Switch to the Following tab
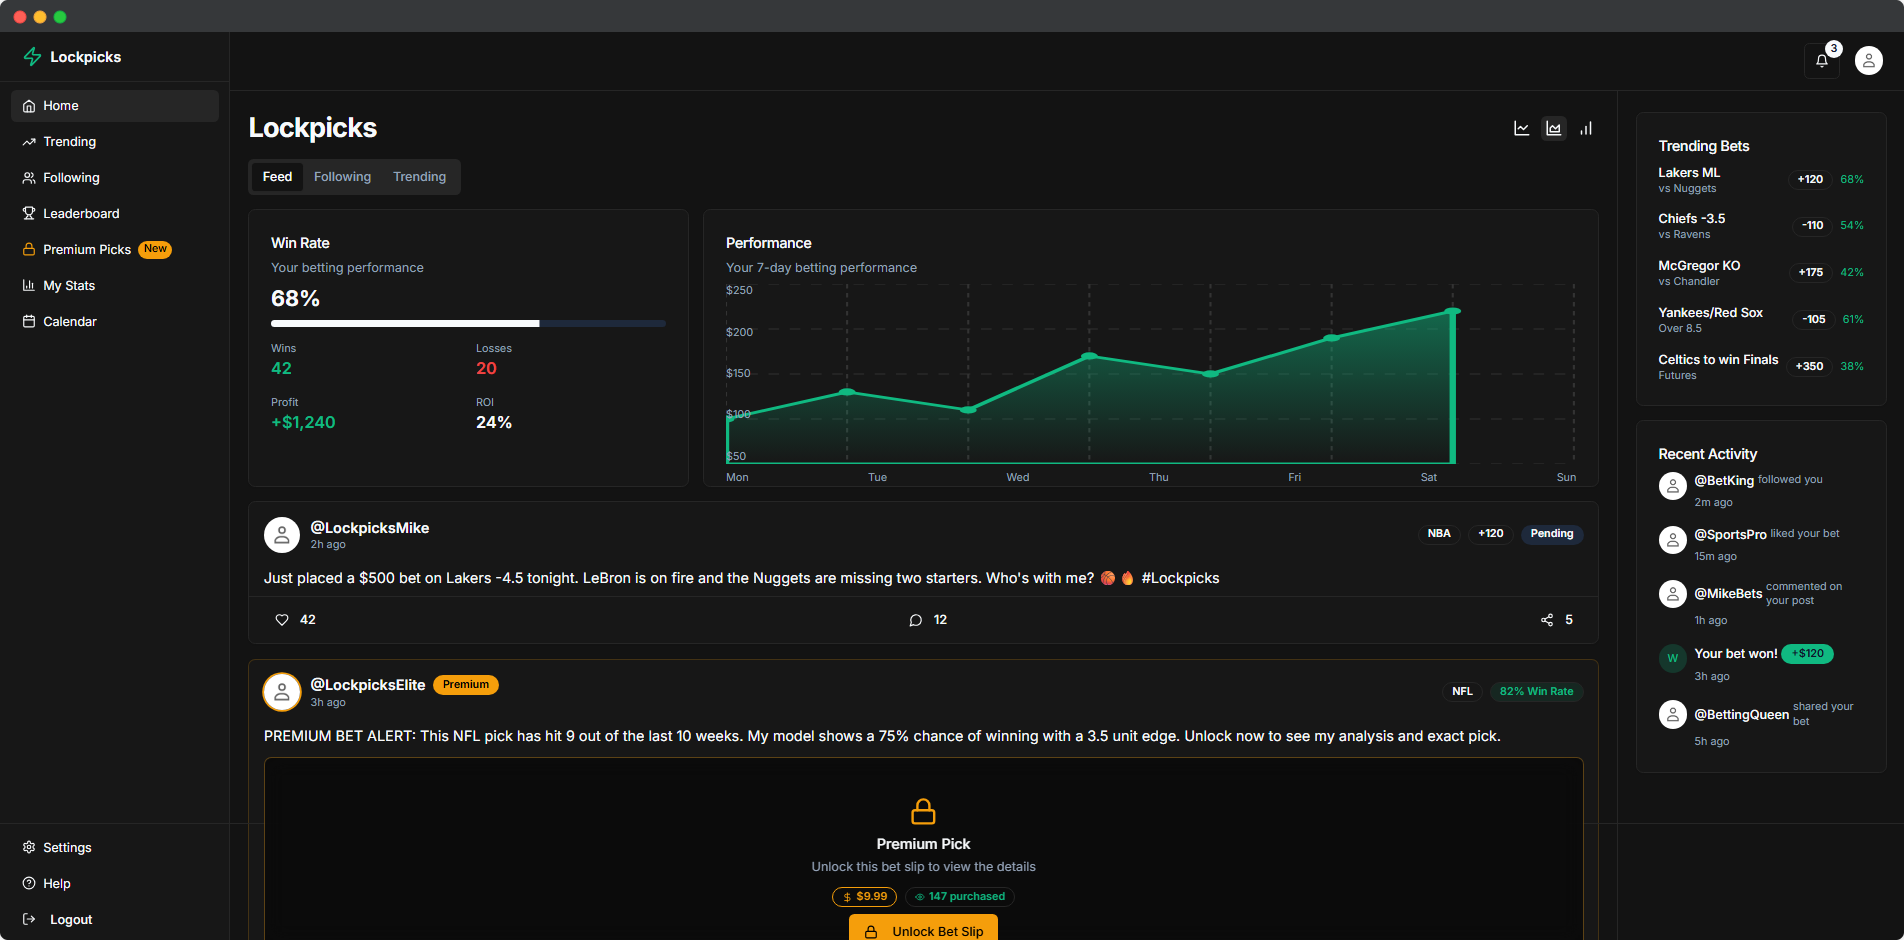This screenshot has width=1904, height=940. coord(342,176)
